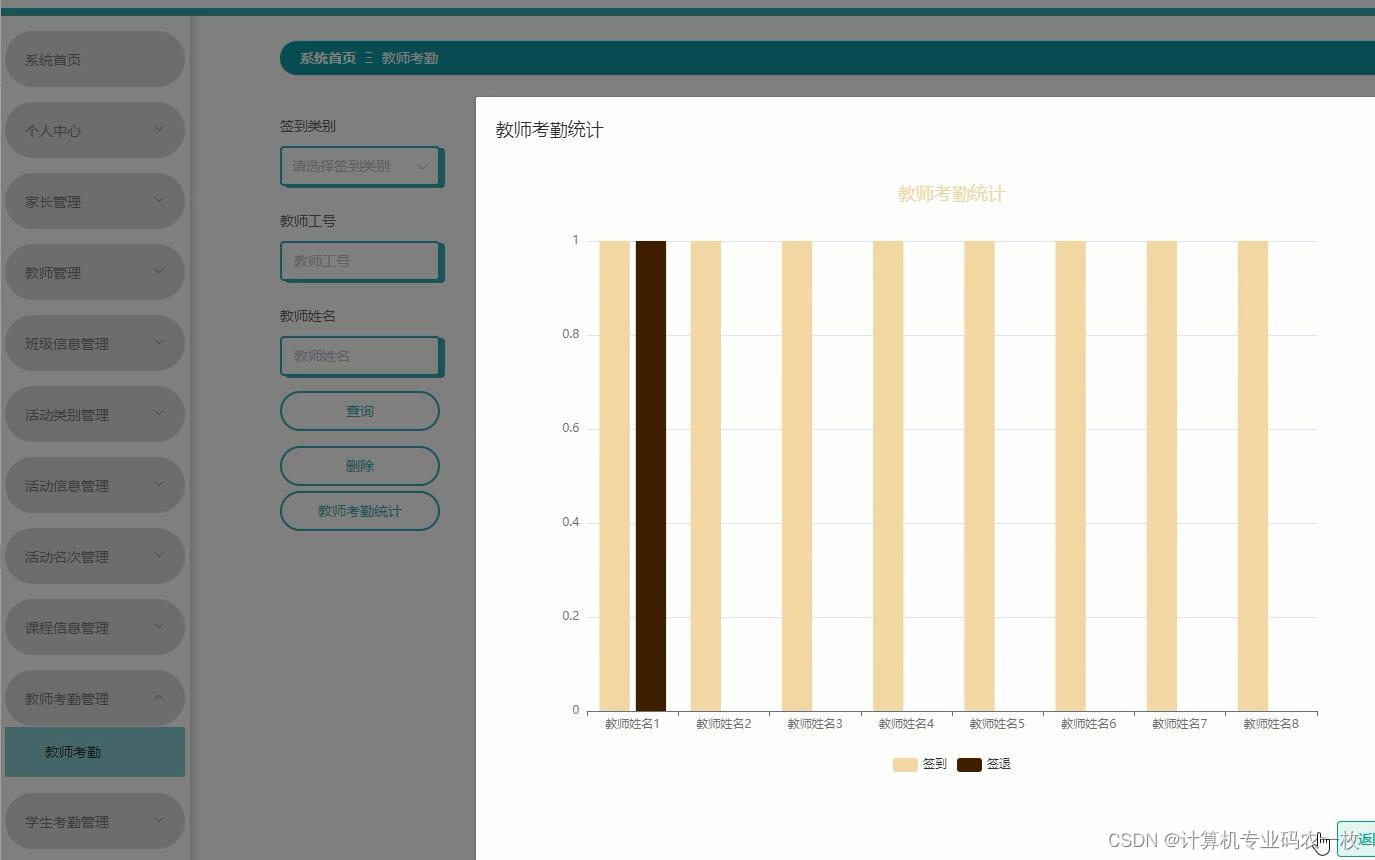This screenshot has width=1375, height=860.
Task: Click the chart title 教师考勤统计
Action: click(951, 194)
